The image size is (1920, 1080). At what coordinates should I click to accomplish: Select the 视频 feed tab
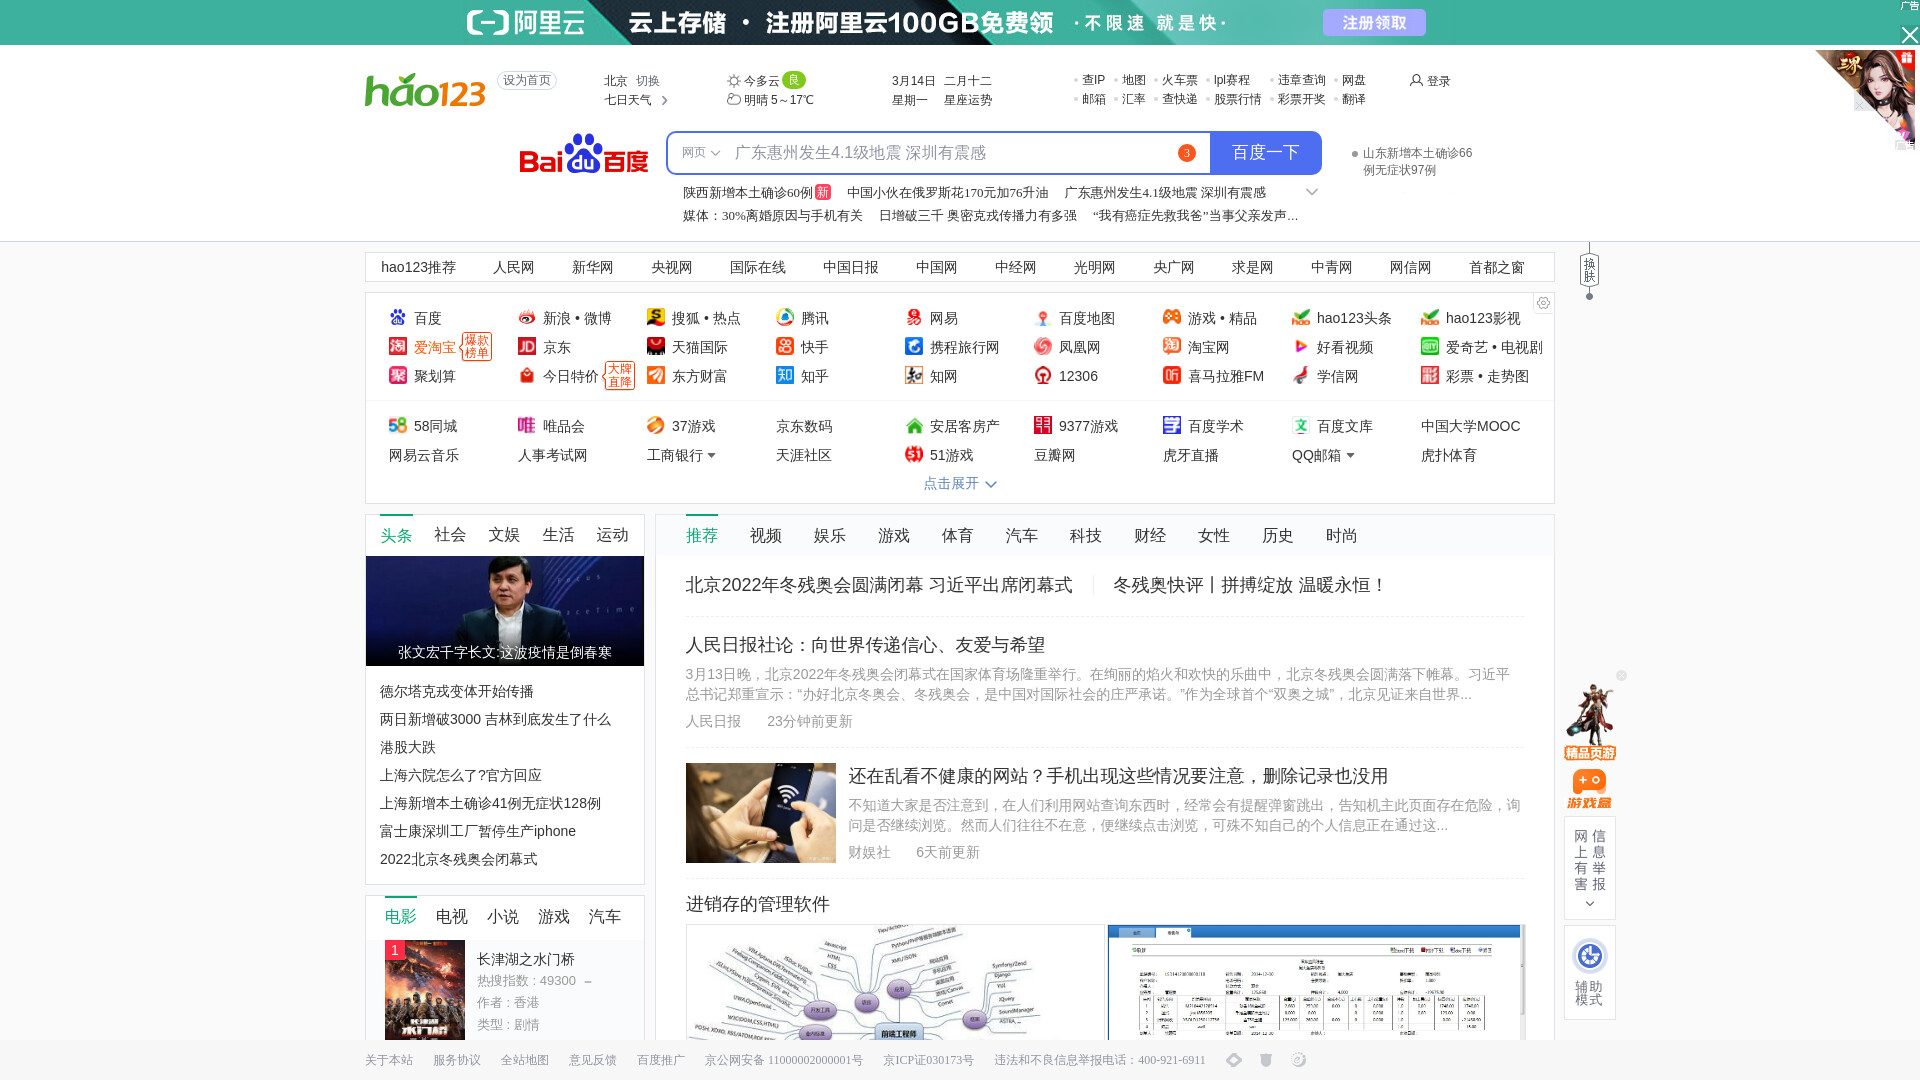click(x=766, y=536)
